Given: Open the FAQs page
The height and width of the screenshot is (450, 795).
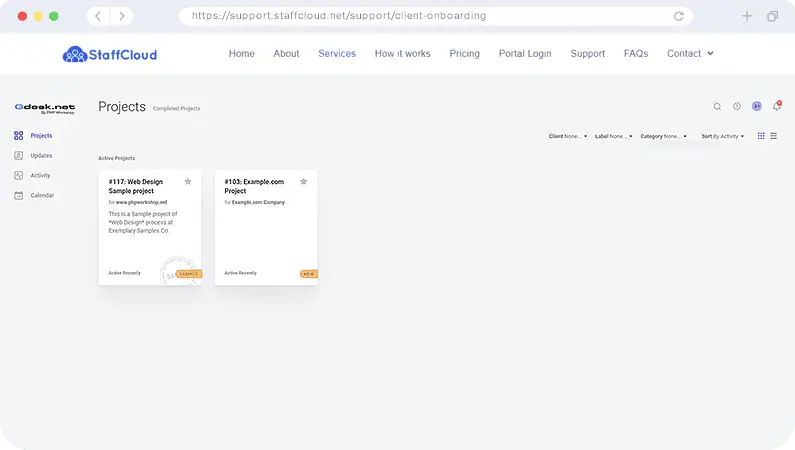Looking at the screenshot, I should (636, 54).
